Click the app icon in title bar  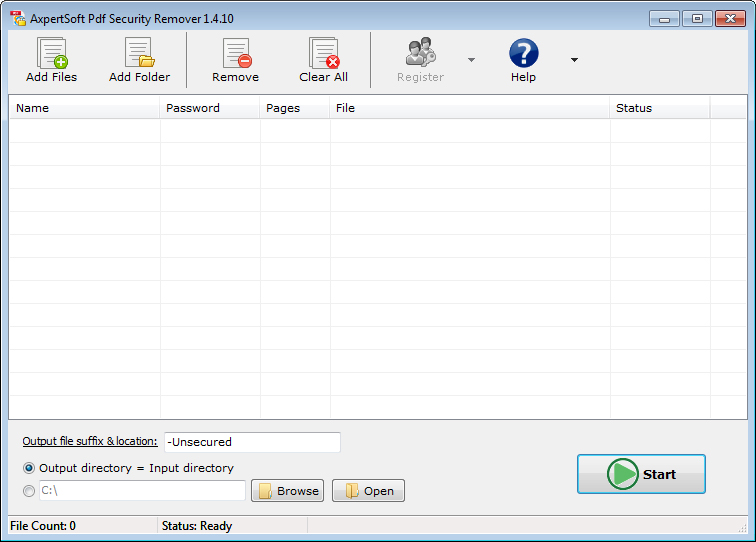18,18
